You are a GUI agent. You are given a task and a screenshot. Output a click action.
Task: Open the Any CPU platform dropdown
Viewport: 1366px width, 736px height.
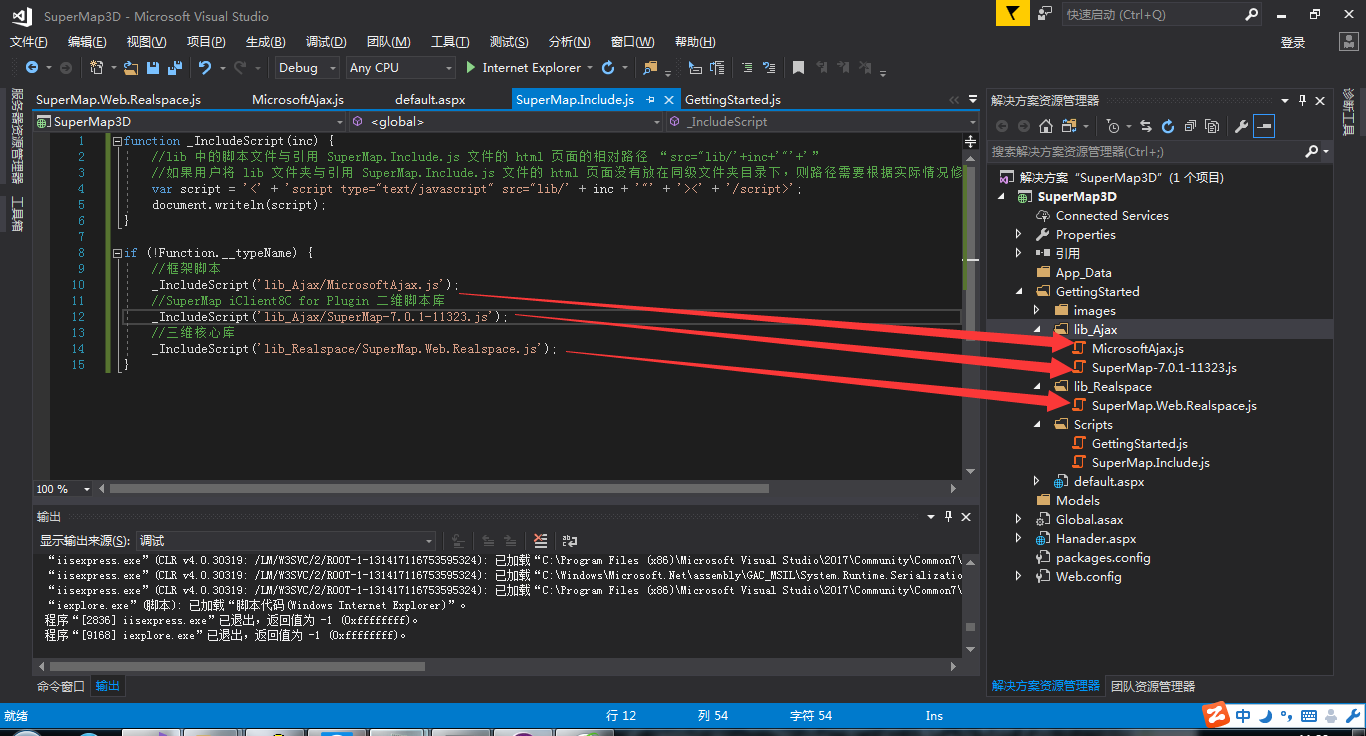400,68
